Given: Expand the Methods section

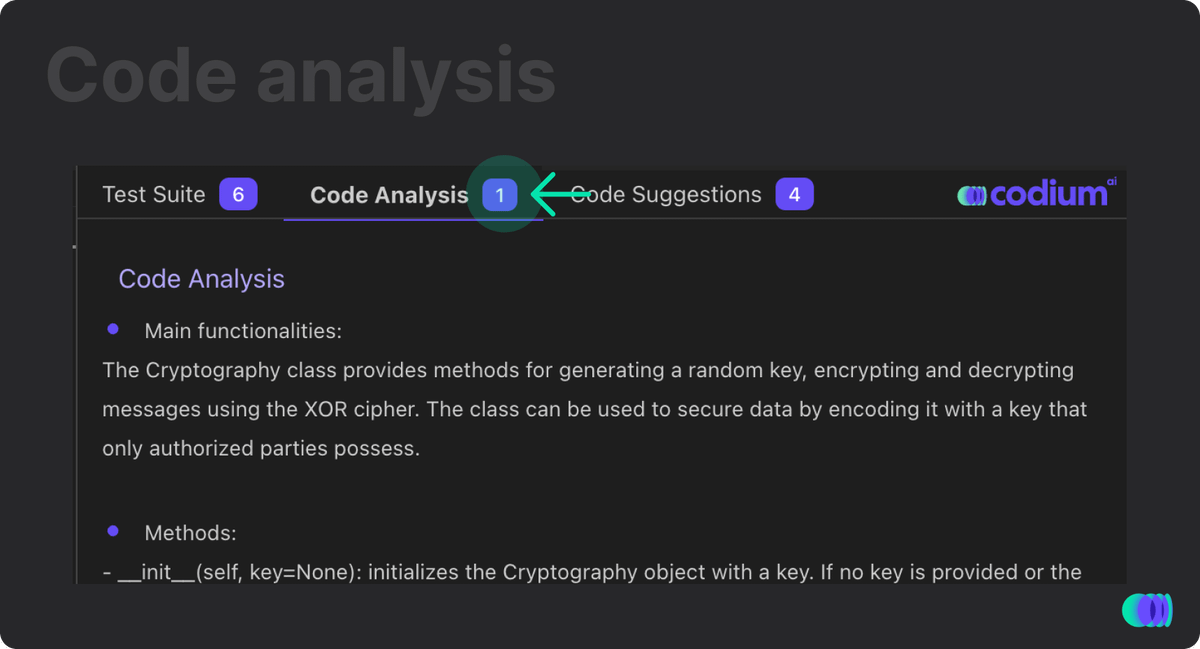Looking at the screenshot, I should (x=190, y=532).
